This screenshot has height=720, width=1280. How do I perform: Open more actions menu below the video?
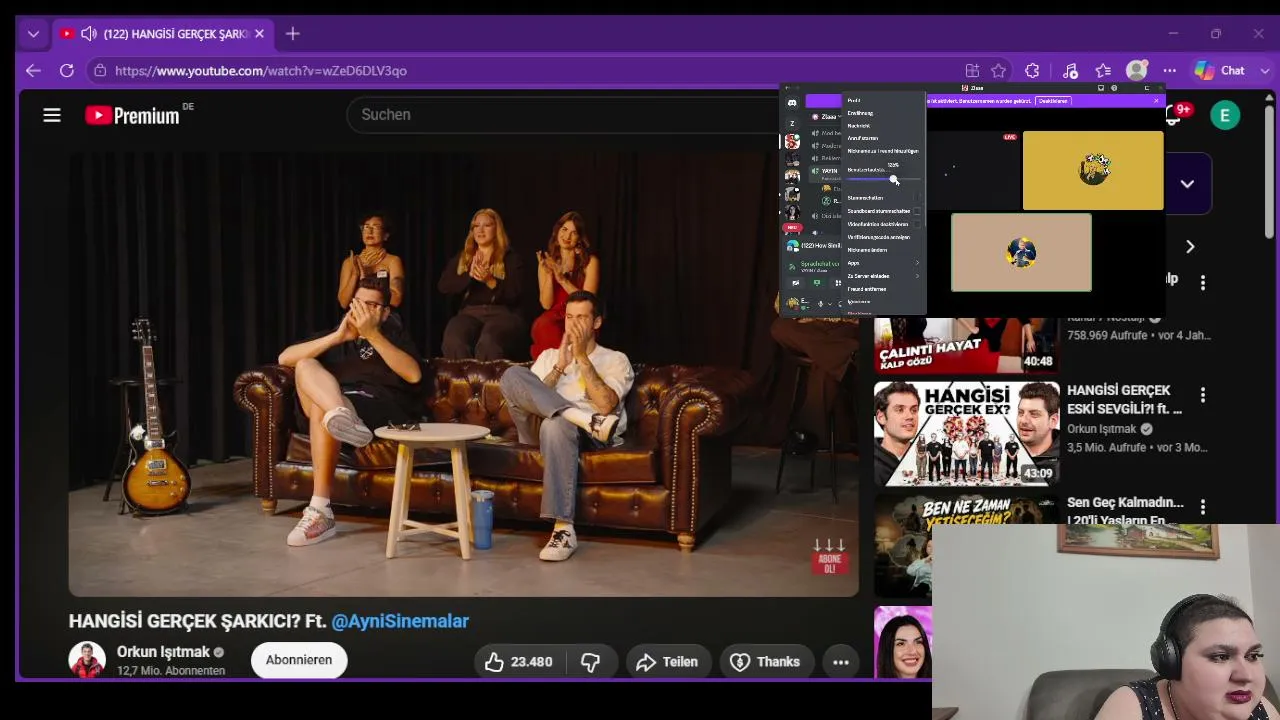tap(841, 662)
